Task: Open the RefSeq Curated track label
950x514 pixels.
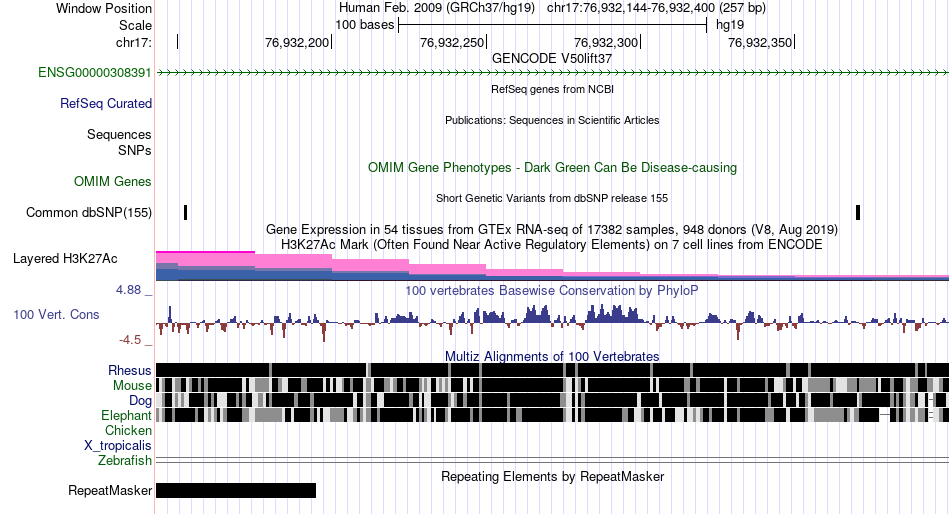Action: tap(106, 104)
